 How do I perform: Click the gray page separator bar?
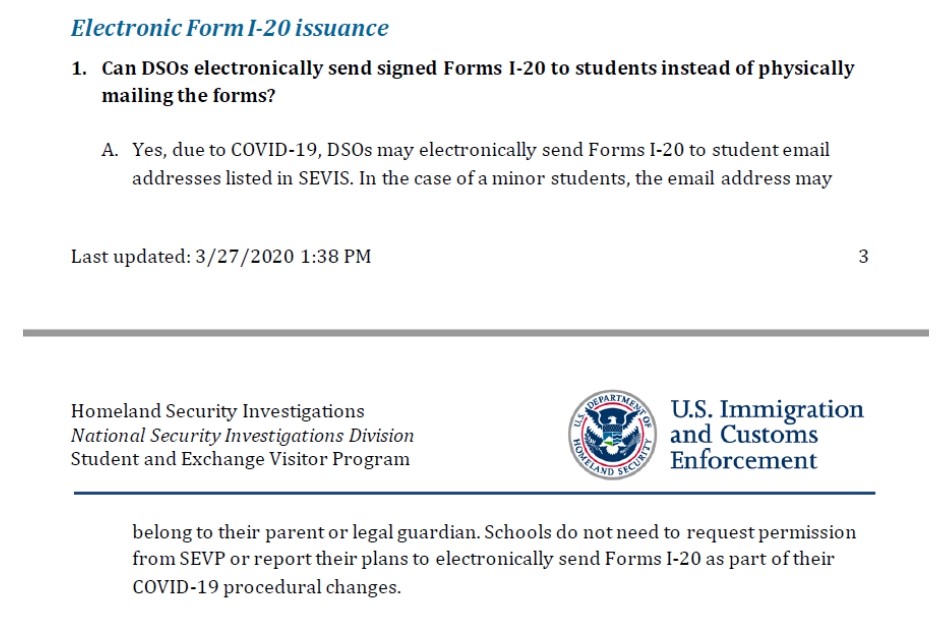click(x=475, y=333)
